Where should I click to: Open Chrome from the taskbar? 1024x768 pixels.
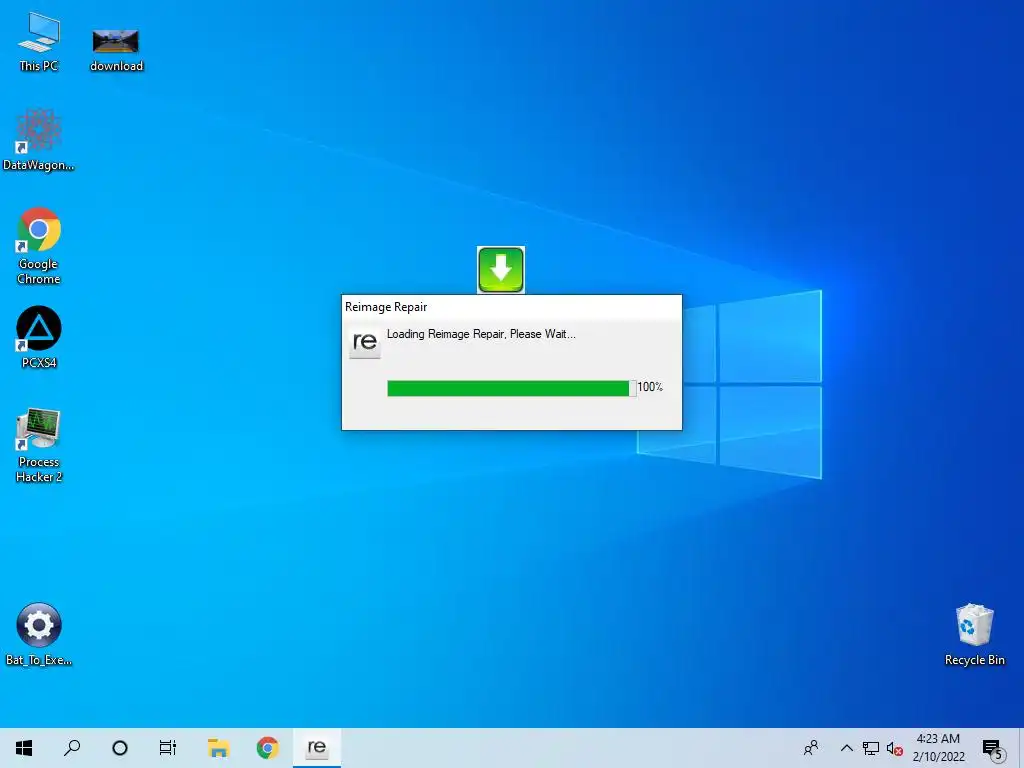pyautogui.click(x=267, y=748)
